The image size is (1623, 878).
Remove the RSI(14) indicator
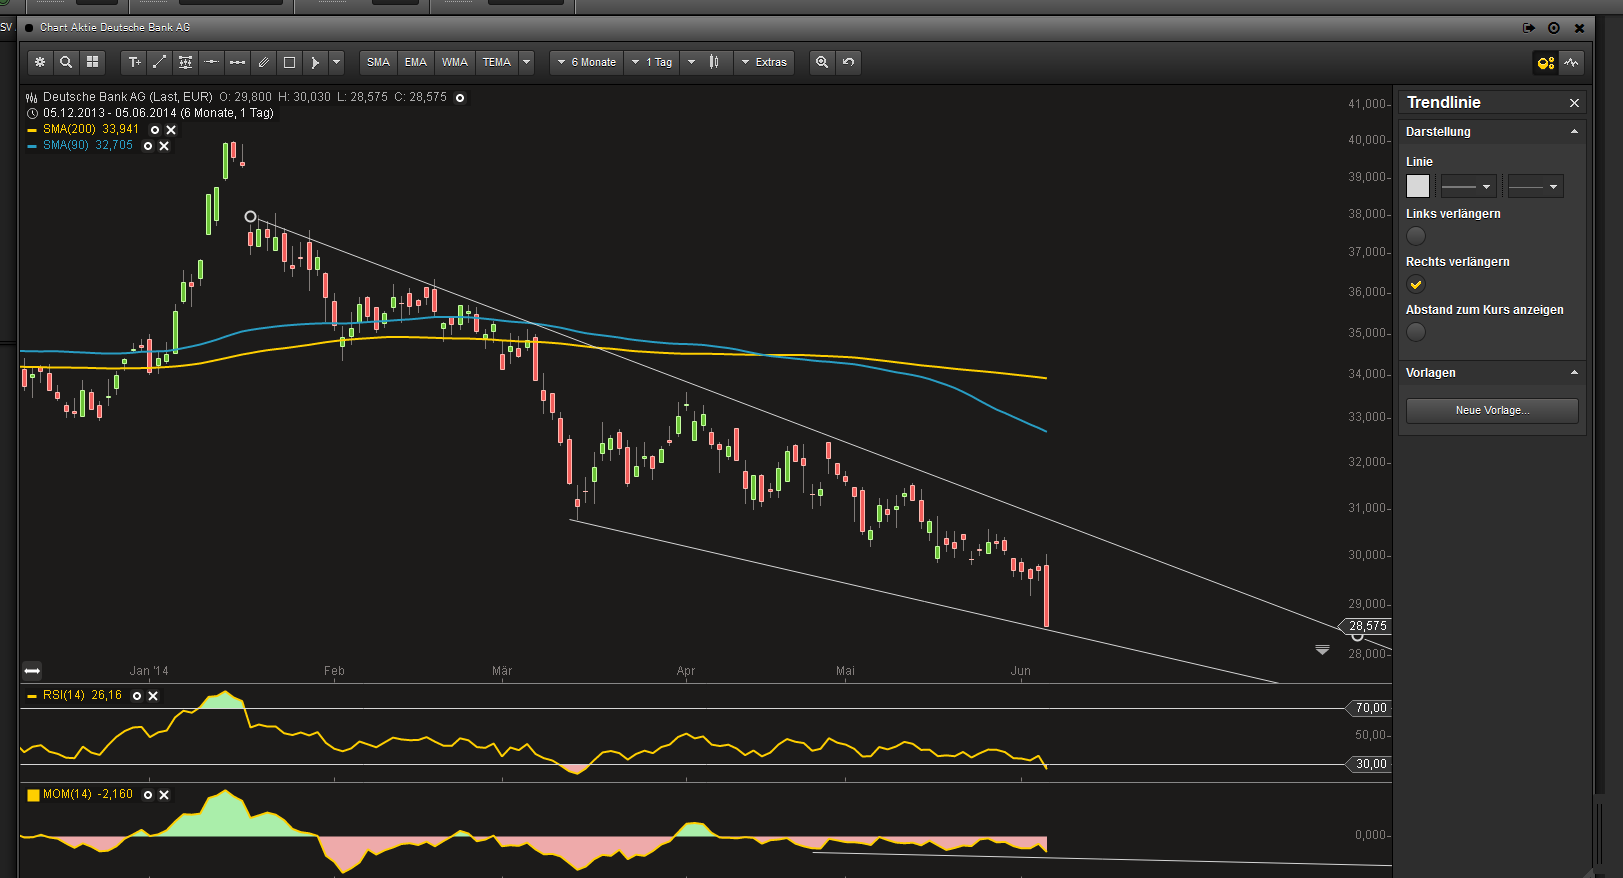(153, 696)
